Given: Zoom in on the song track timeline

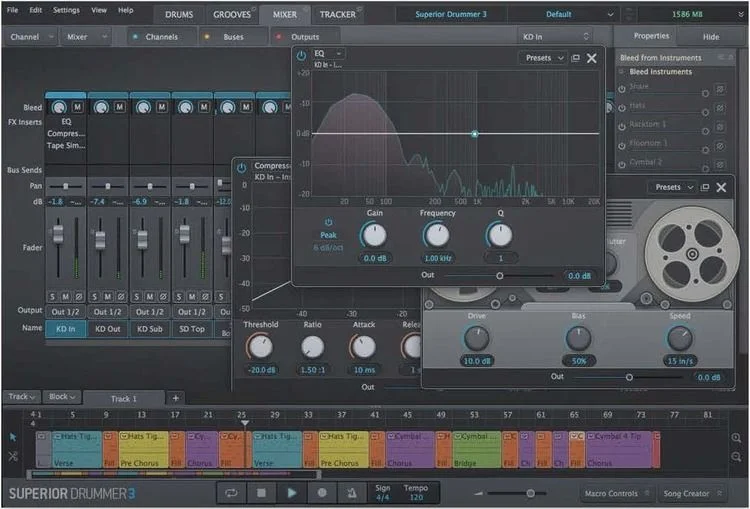Looking at the screenshot, I should [x=736, y=438].
